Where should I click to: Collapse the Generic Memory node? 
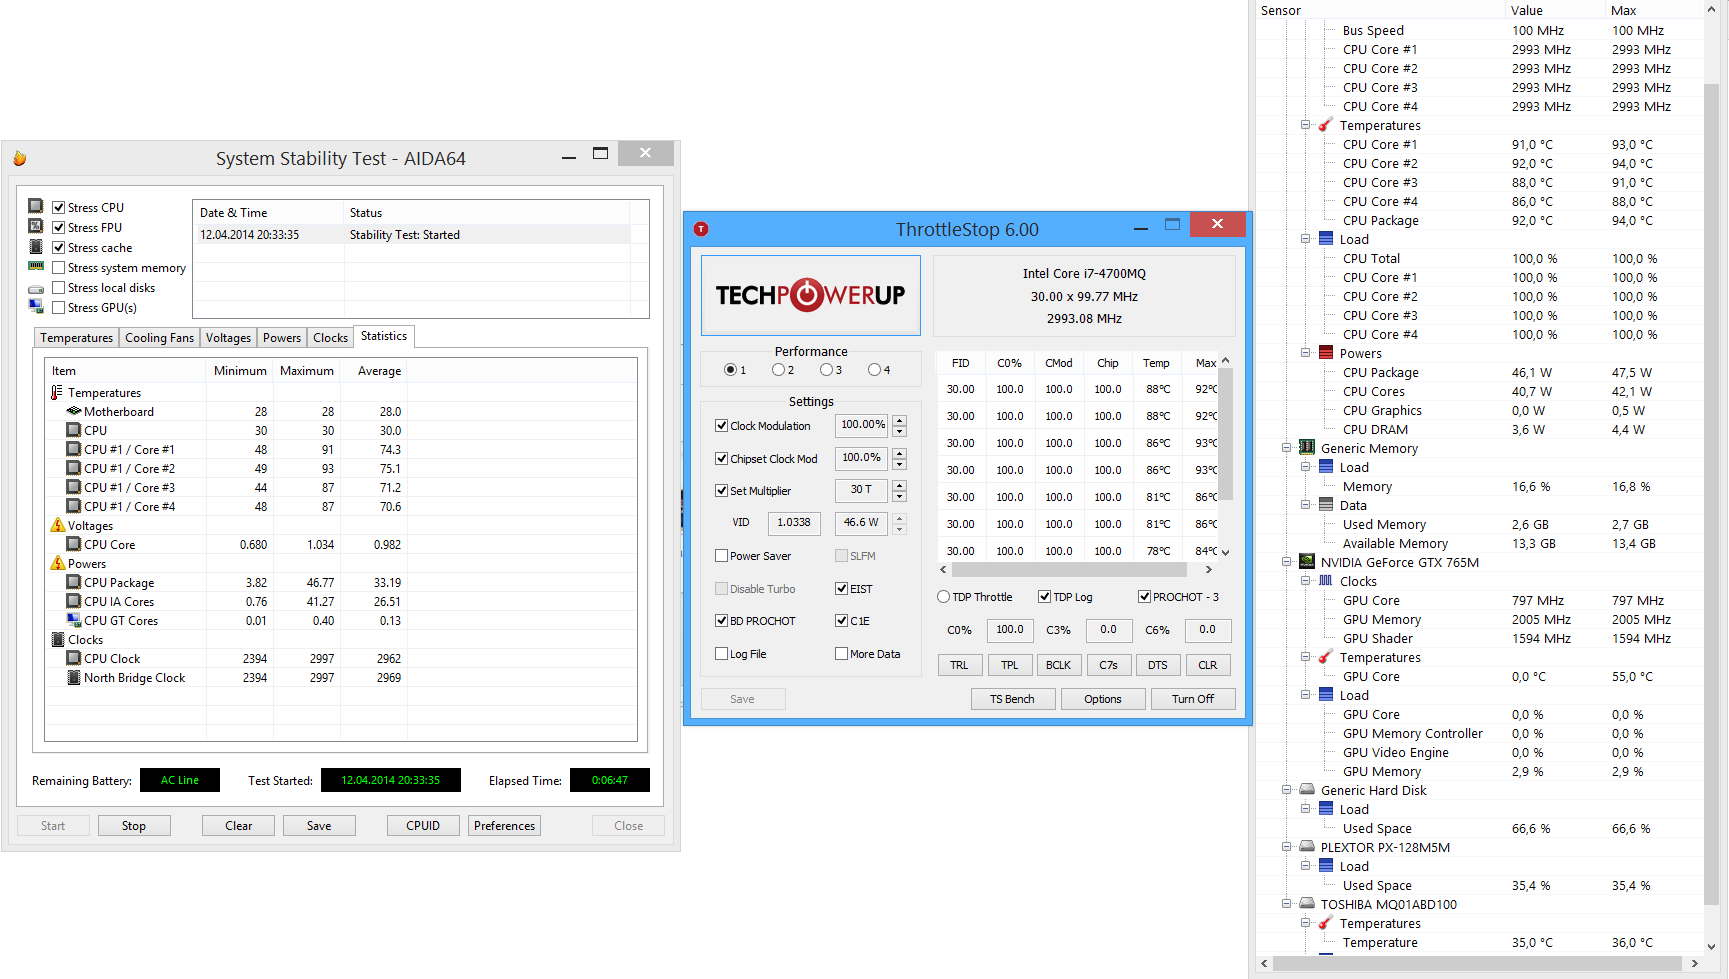1286,448
